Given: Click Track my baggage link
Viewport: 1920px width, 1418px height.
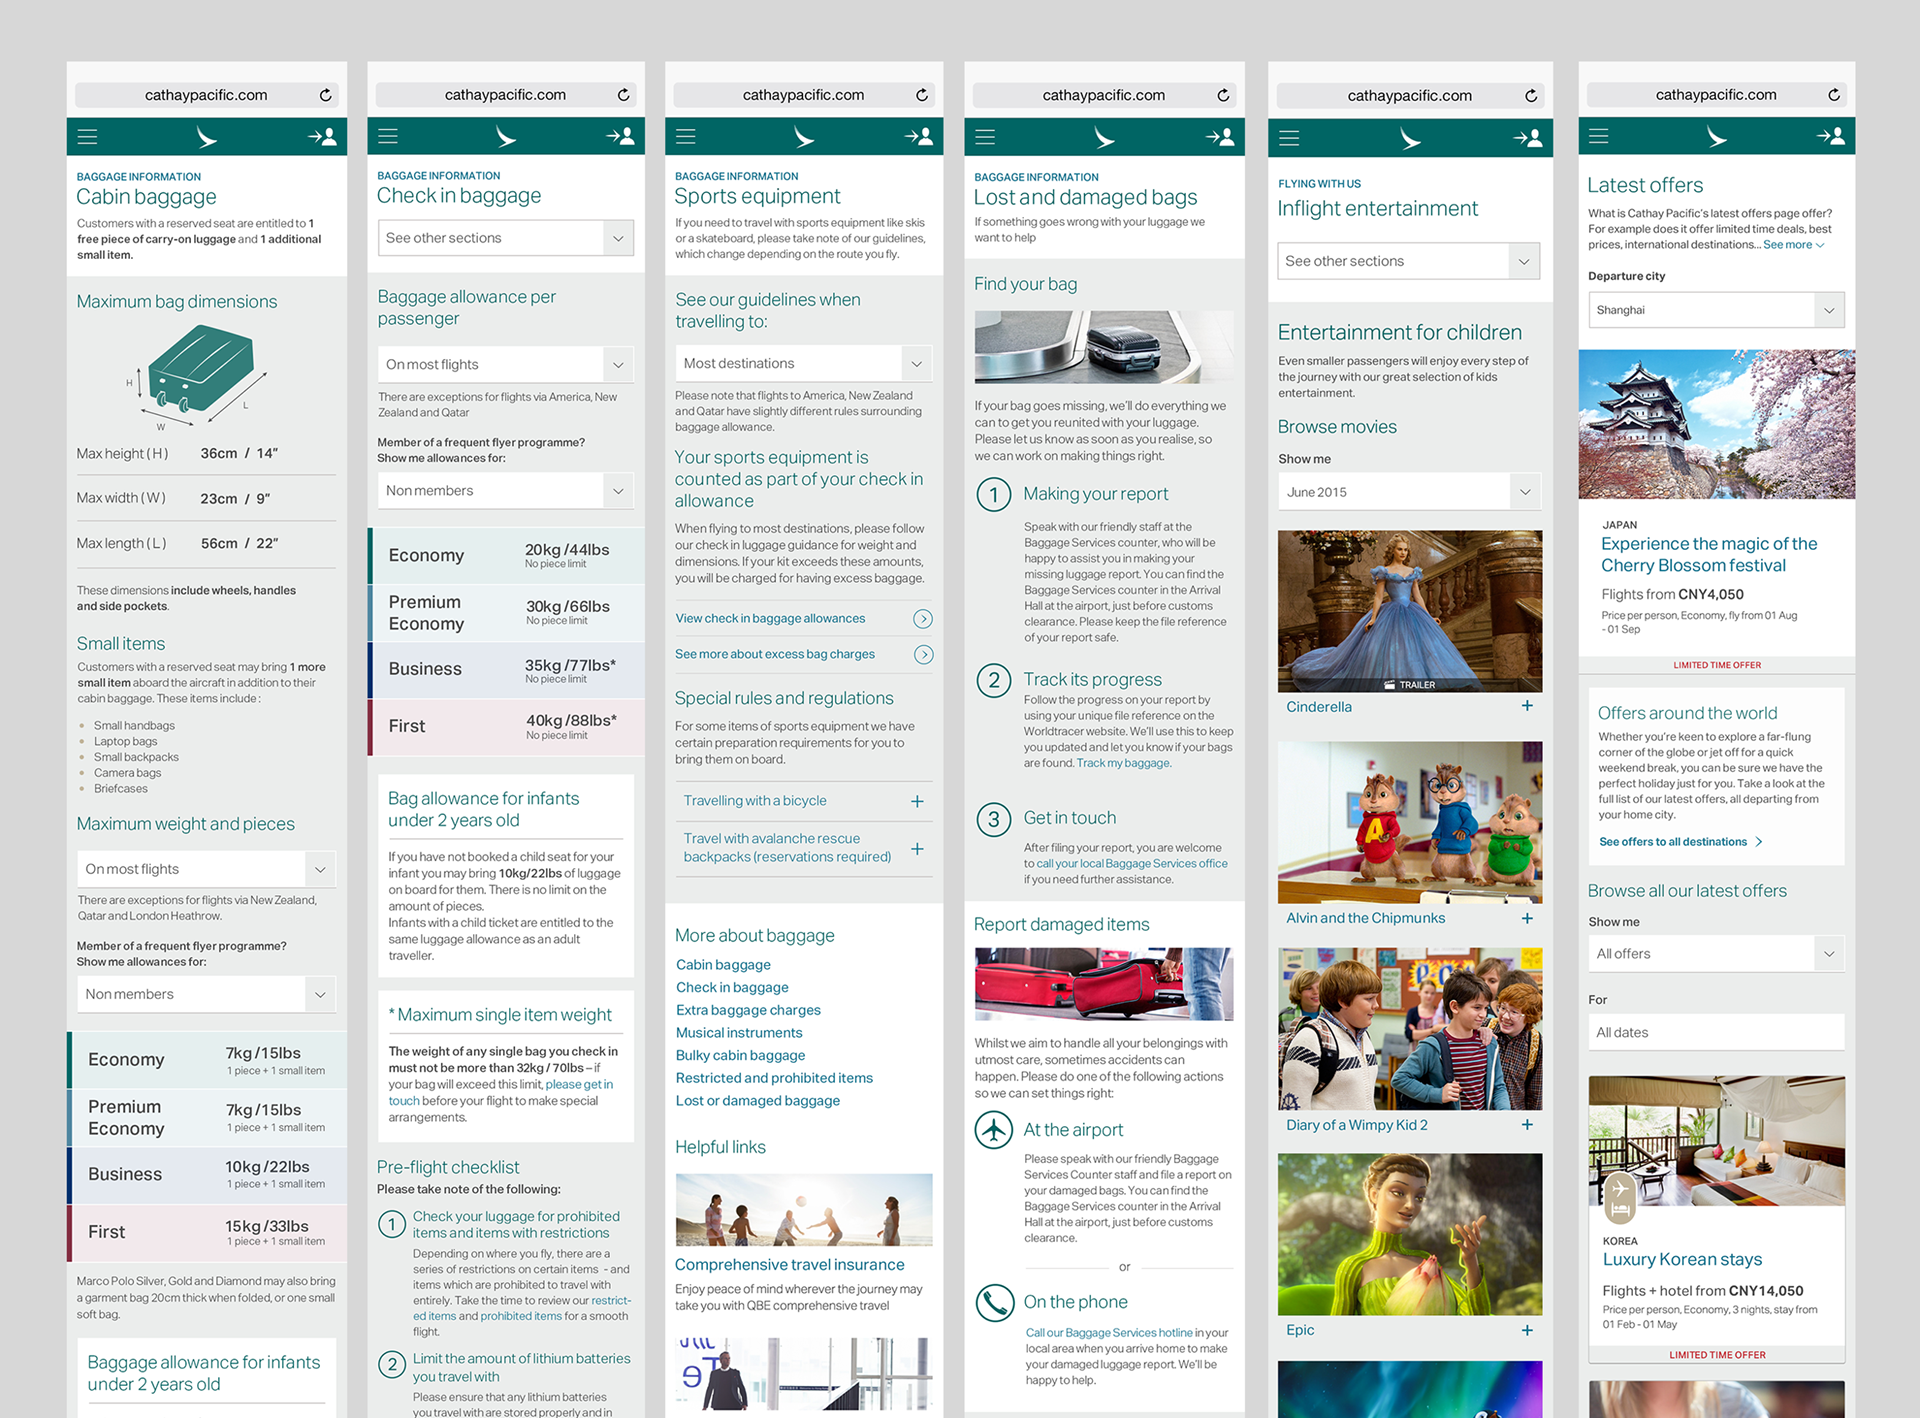Looking at the screenshot, I should (1123, 763).
